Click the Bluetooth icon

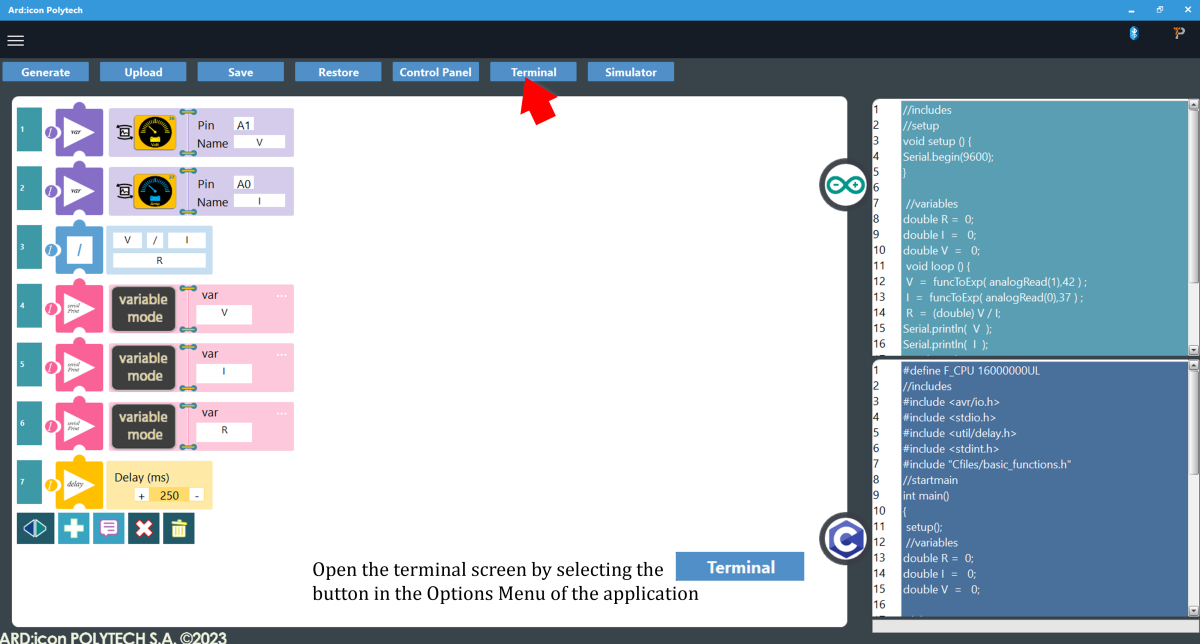click(1134, 34)
